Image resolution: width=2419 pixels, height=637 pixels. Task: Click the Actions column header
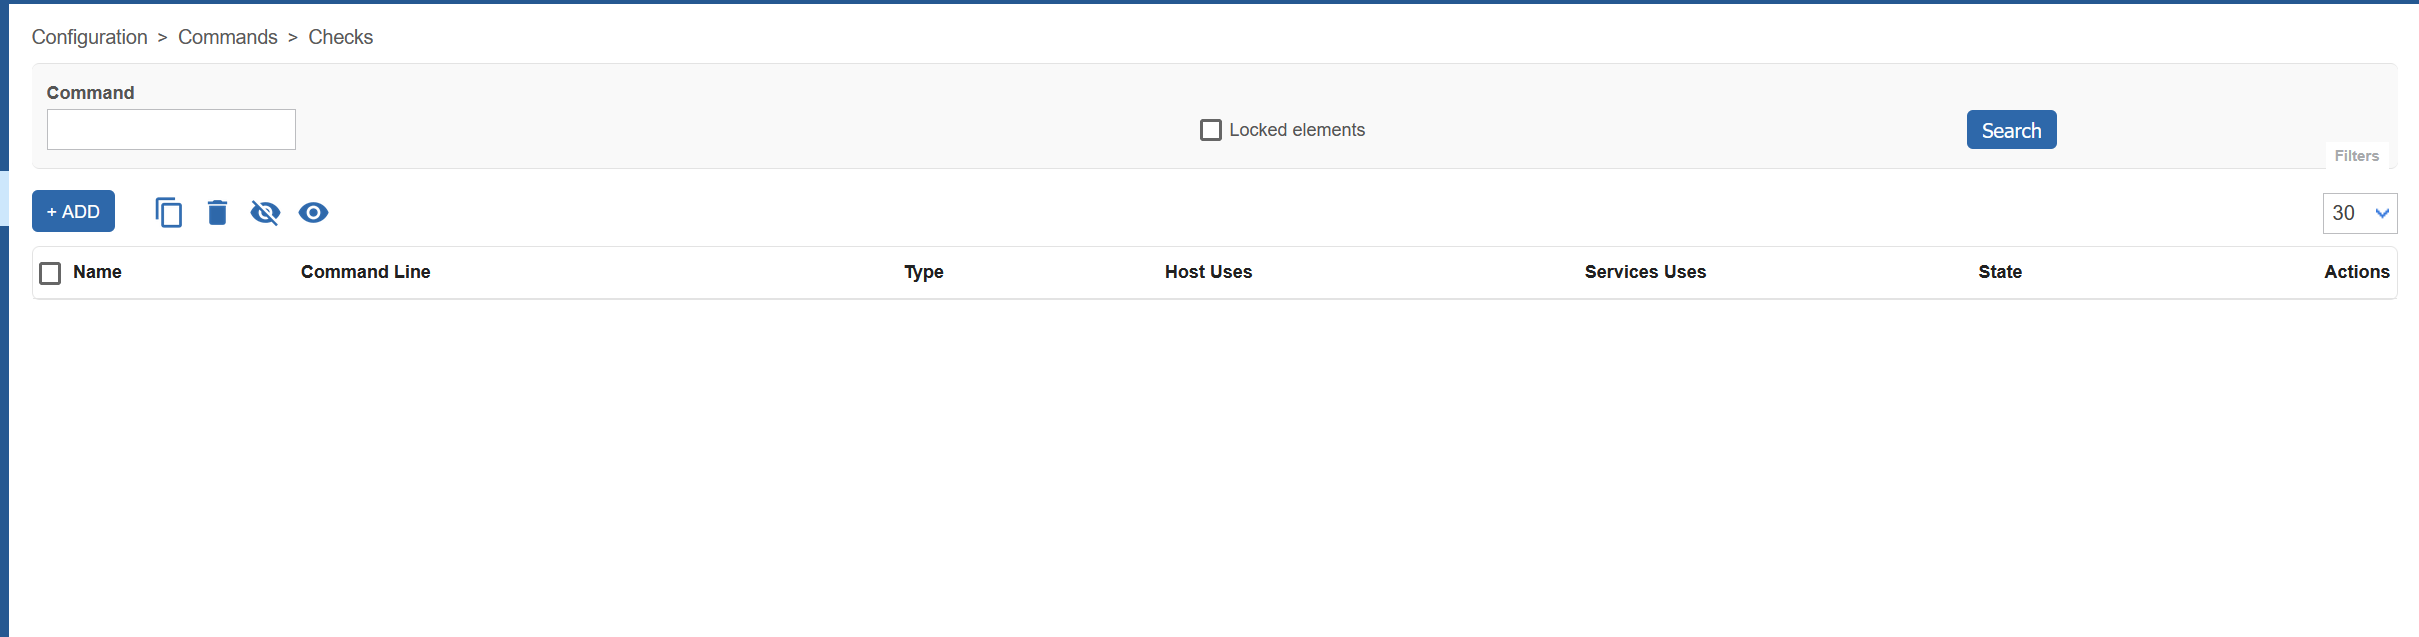tap(2356, 272)
